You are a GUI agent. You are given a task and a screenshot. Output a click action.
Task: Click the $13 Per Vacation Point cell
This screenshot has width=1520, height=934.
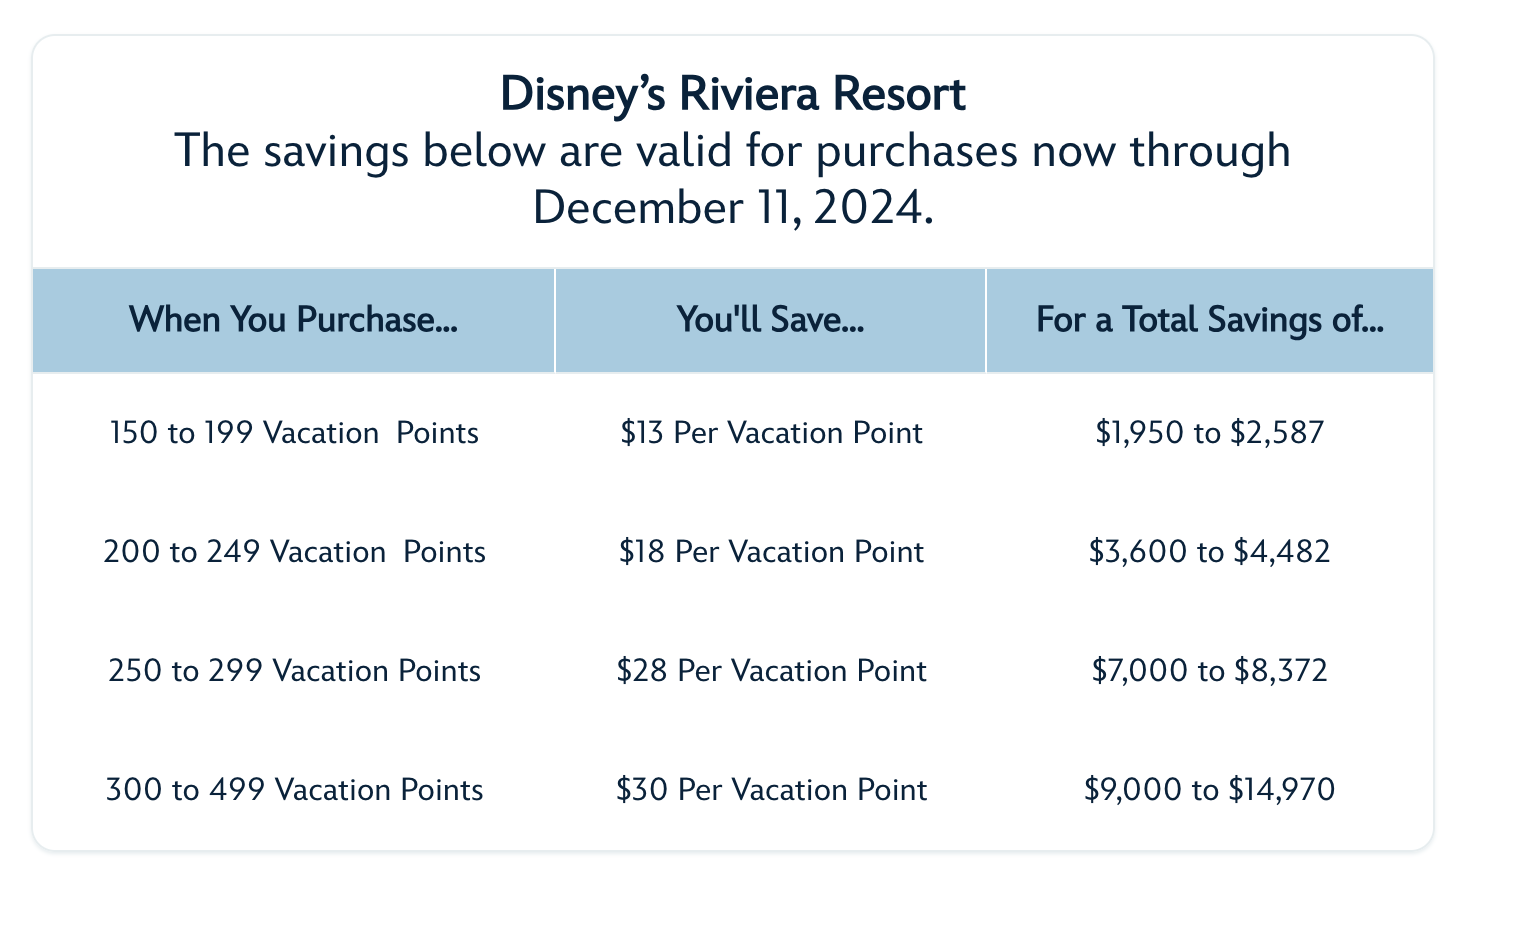click(x=771, y=433)
